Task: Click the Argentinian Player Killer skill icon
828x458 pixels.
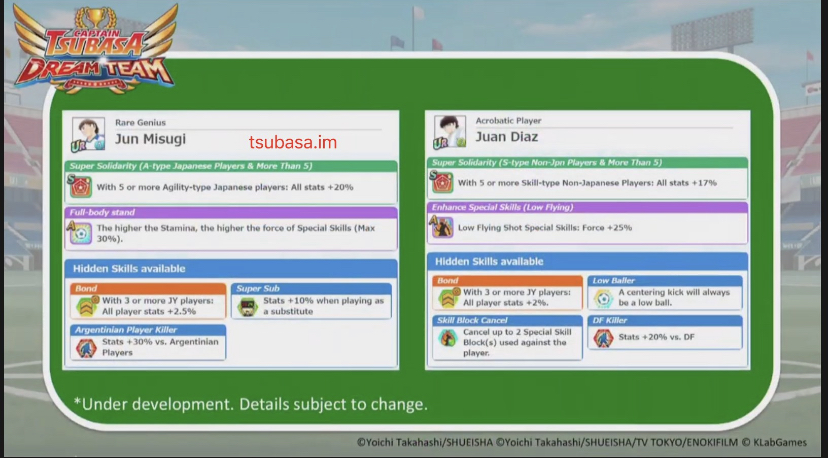Action: pos(86,348)
